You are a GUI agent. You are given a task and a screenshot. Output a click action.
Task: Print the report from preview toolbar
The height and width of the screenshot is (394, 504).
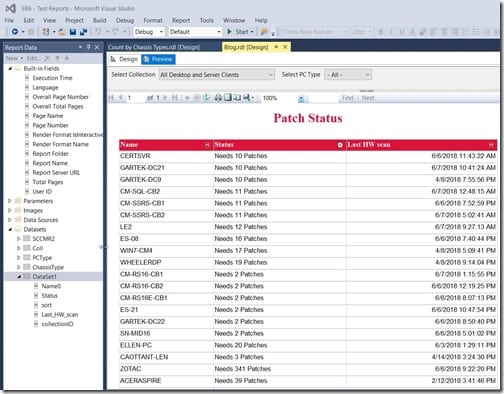(x=218, y=98)
